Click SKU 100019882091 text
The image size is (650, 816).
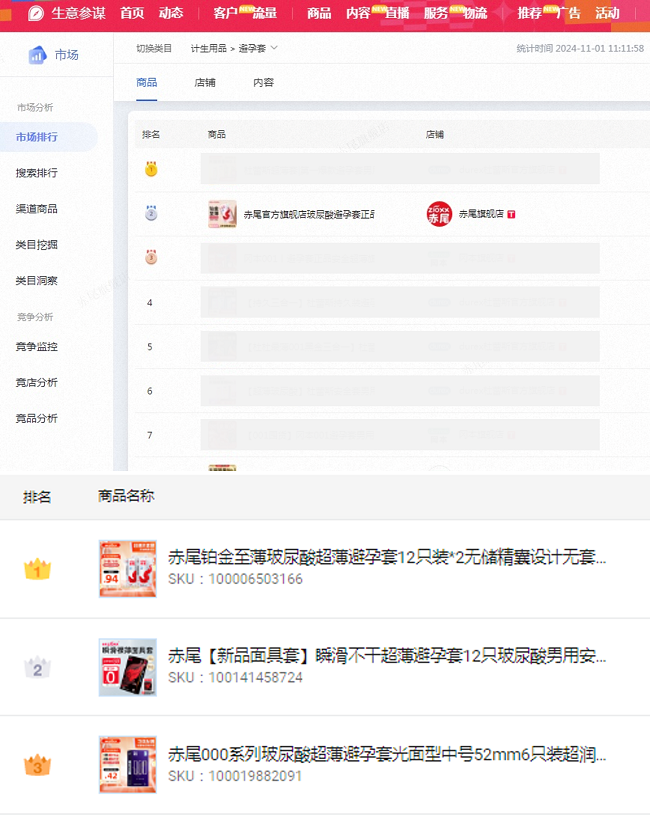[235, 776]
